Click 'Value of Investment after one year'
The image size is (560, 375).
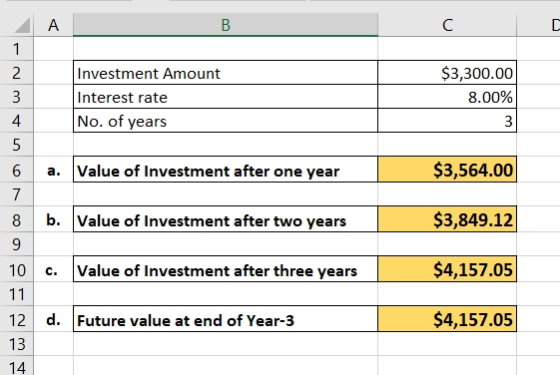[225, 170]
